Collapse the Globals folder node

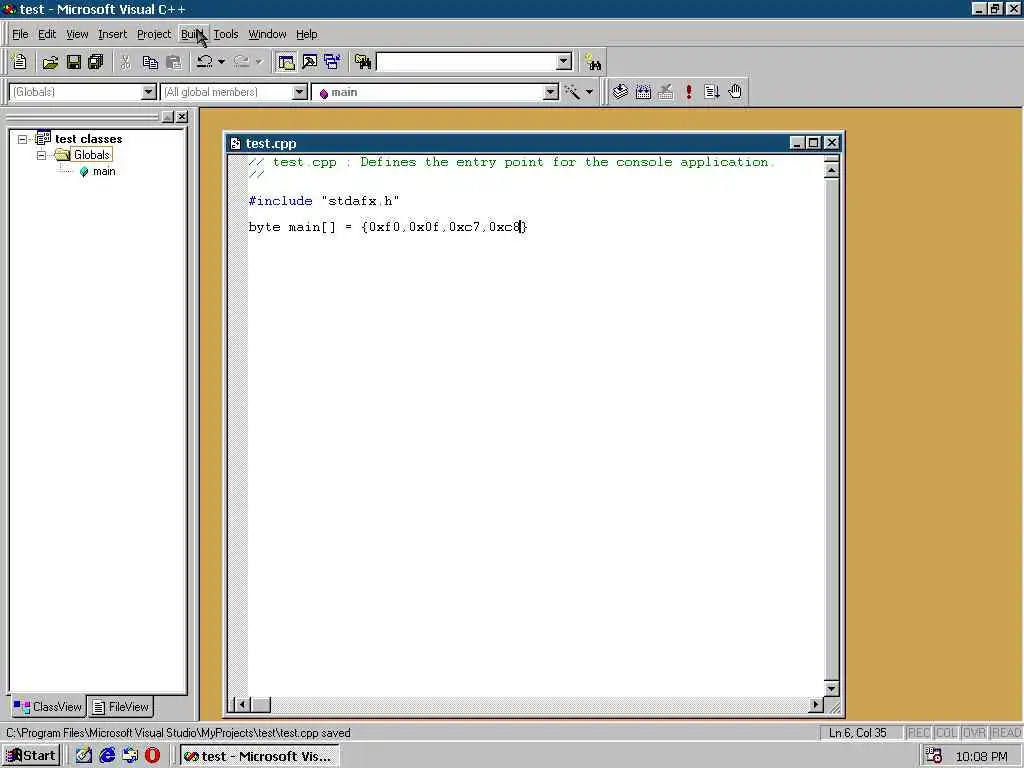coord(41,155)
